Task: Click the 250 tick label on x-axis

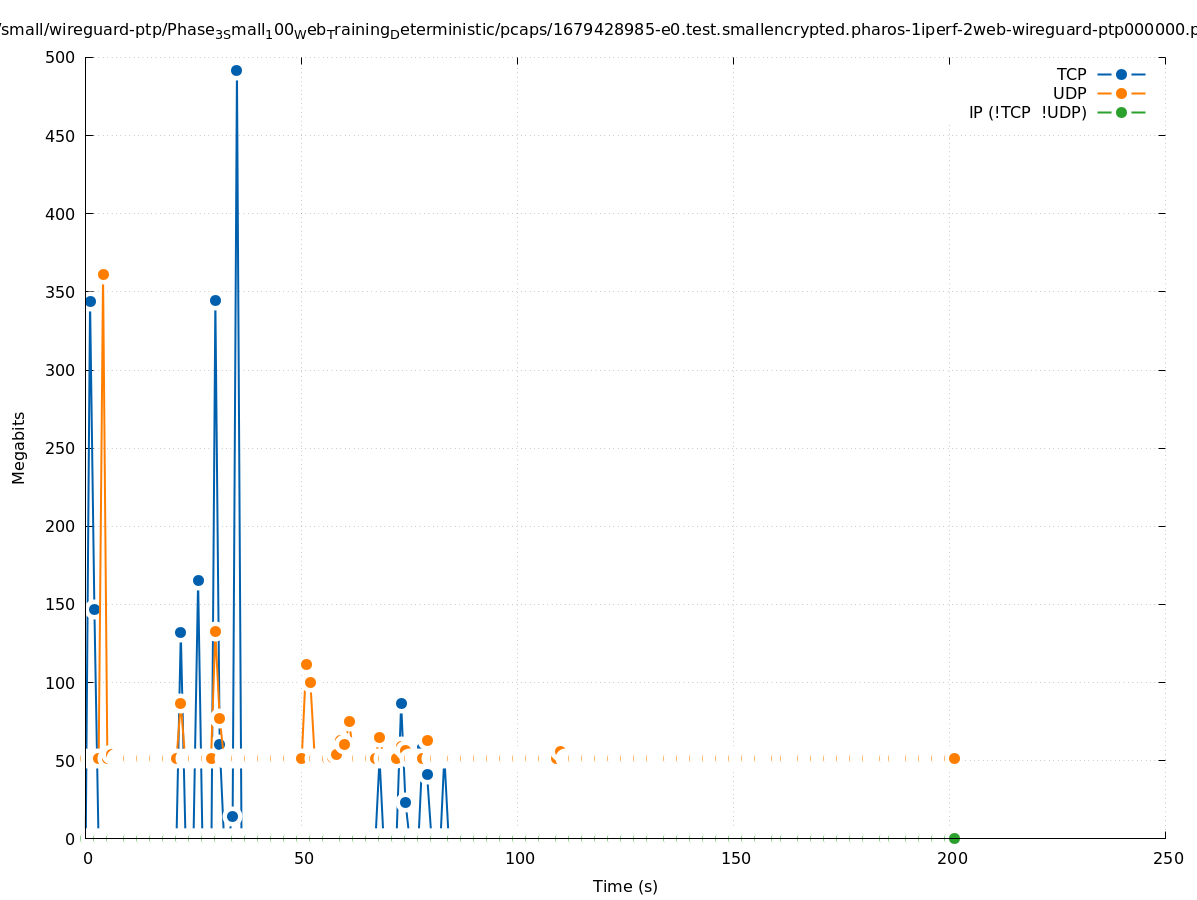Action: pyautogui.click(x=1167, y=858)
